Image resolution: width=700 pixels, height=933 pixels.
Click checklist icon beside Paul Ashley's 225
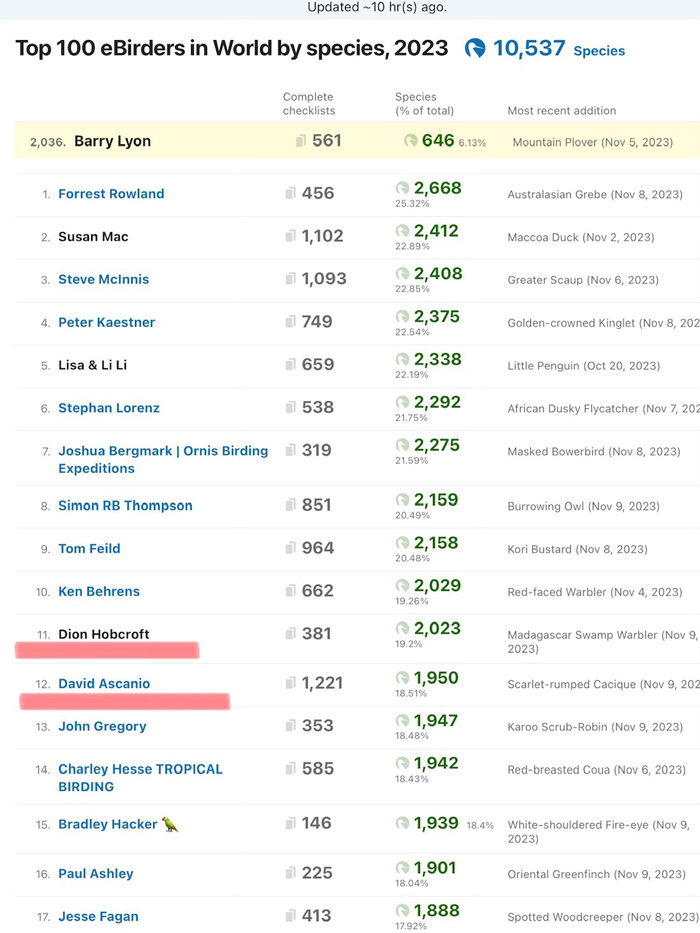pyautogui.click(x=290, y=873)
